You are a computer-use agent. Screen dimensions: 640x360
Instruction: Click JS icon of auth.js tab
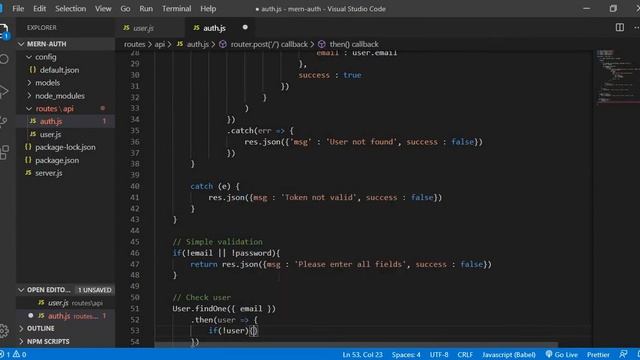tap(196, 28)
